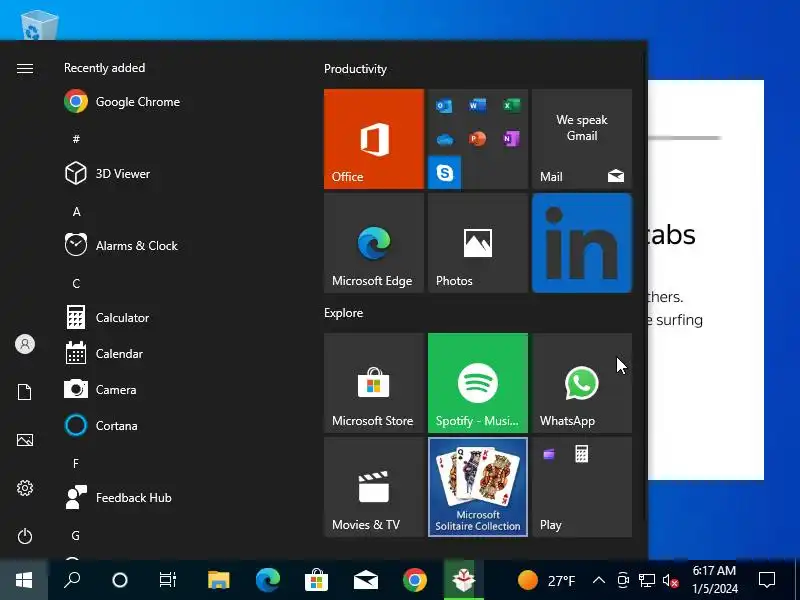The height and width of the screenshot is (600, 800).
Task: Open Recycle Bin on desktop
Action: (x=39, y=26)
